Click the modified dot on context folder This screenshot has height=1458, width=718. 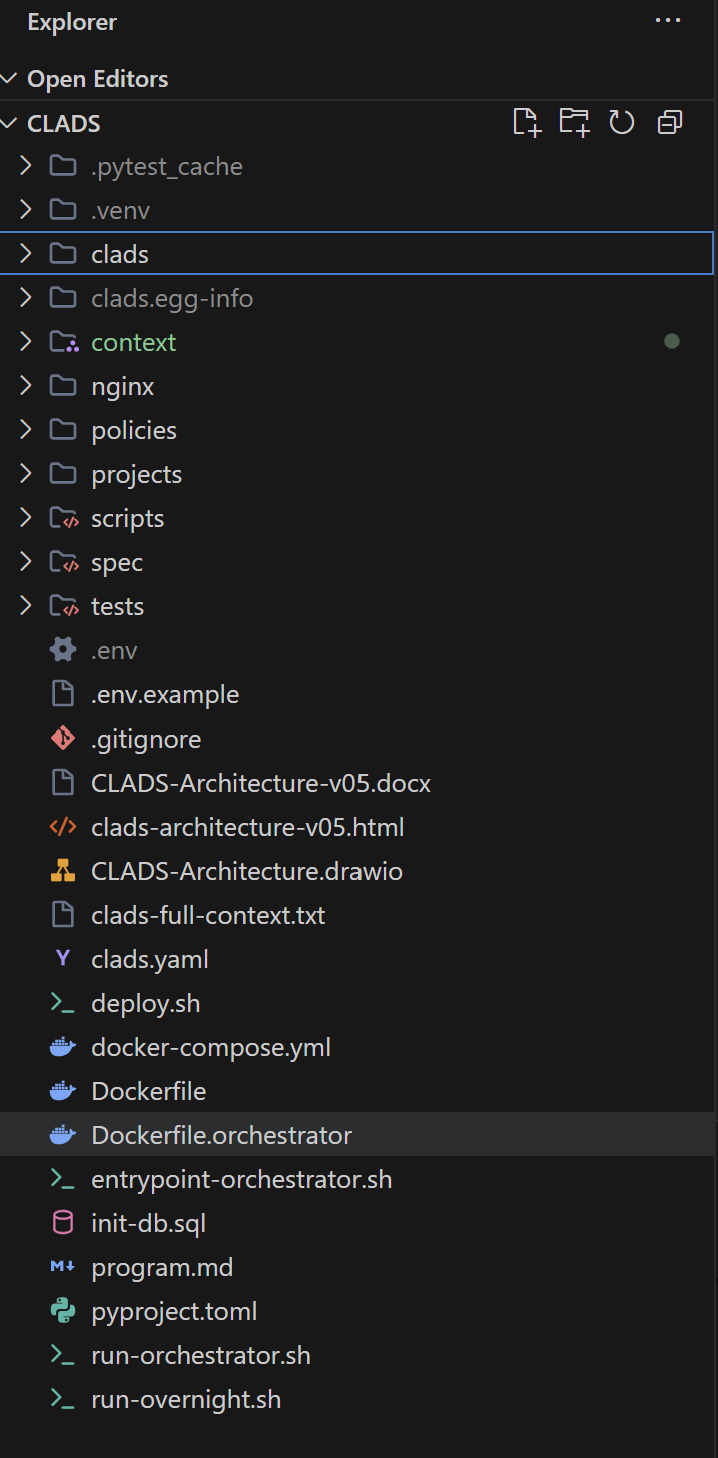(x=672, y=342)
